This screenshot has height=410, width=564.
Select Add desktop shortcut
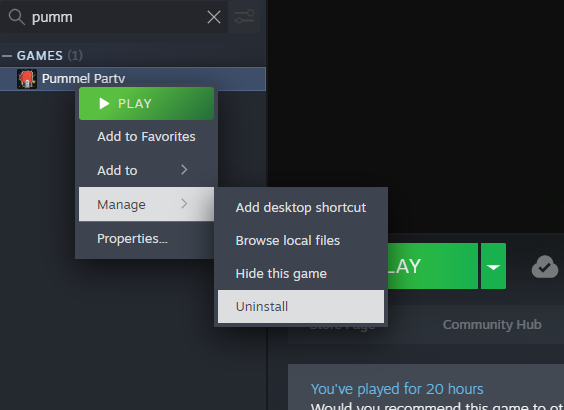click(x=301, y=208)
